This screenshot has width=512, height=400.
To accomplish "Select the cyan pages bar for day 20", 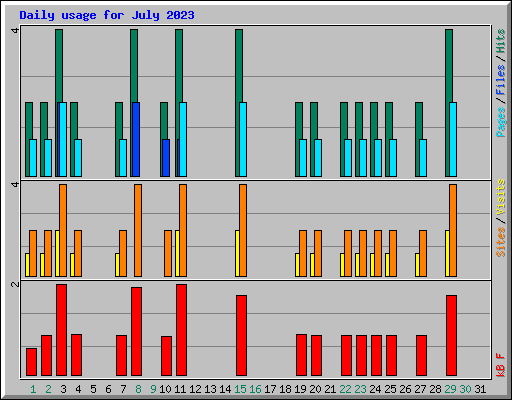I will [318, 158].
